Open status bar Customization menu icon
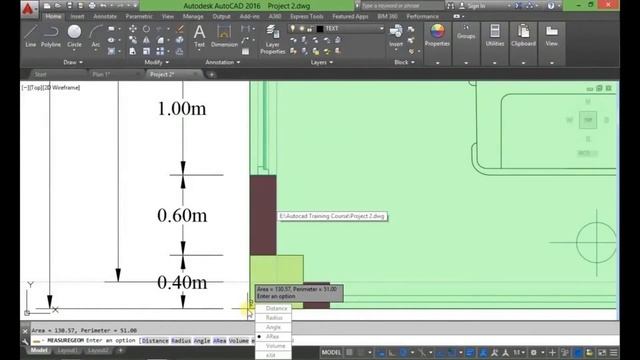 point(613,352)
